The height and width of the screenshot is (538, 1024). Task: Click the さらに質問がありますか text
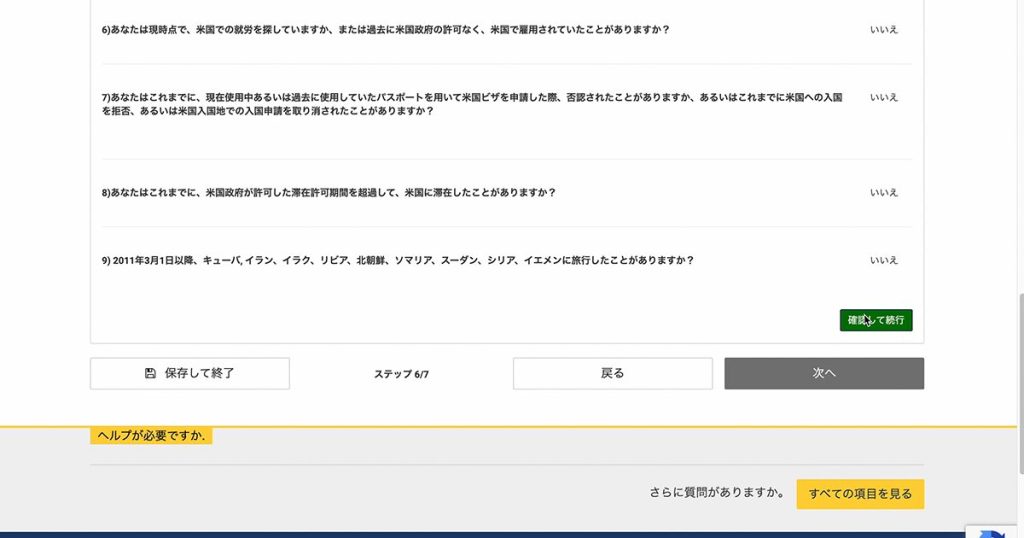tap(716, 493)
